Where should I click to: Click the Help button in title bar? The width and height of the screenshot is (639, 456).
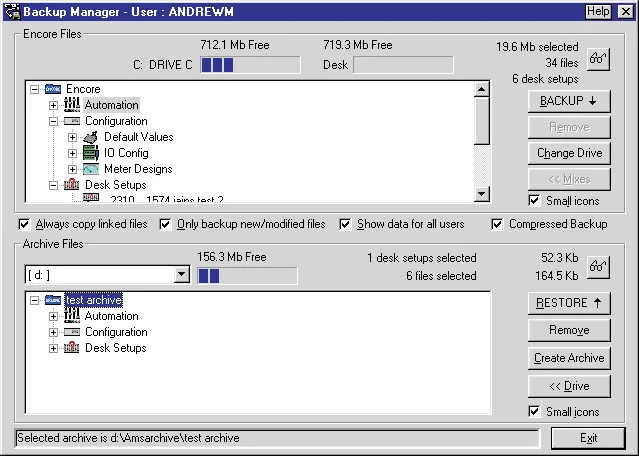tap(598, 11)
